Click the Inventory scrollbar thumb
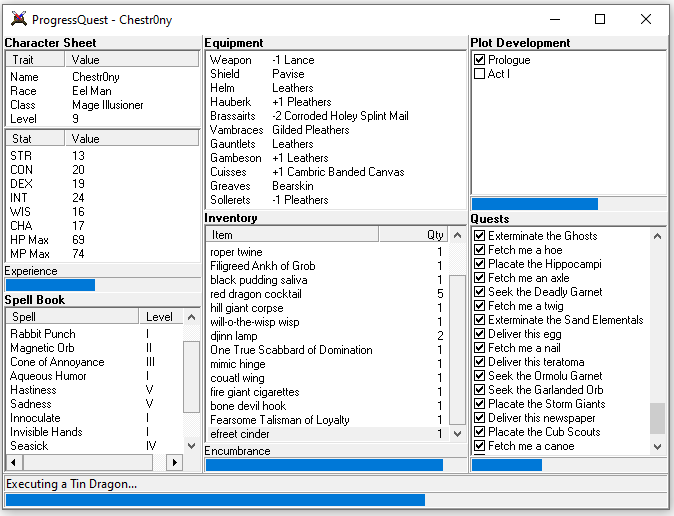 [457, 350]
